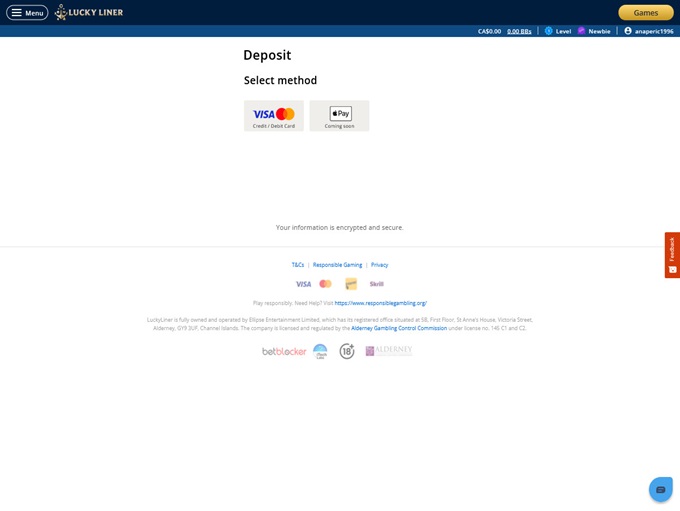Click the 18+ age restriction icon
680x511 pixels.
[347, 351]
